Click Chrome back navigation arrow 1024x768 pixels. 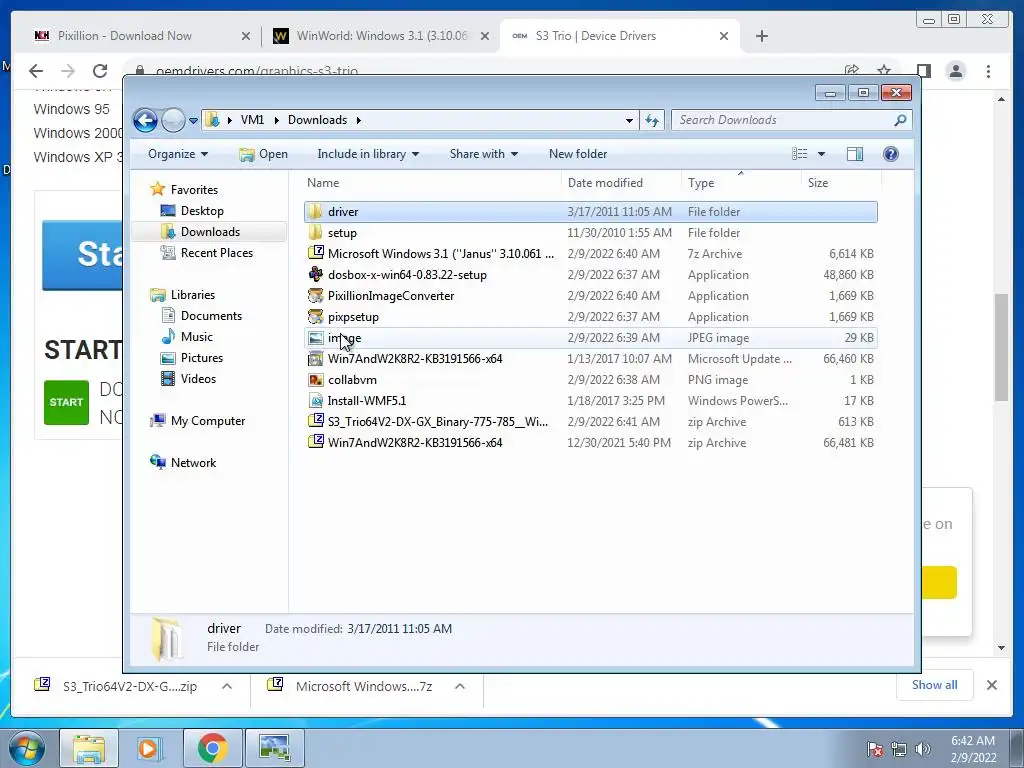pos(36,71)
